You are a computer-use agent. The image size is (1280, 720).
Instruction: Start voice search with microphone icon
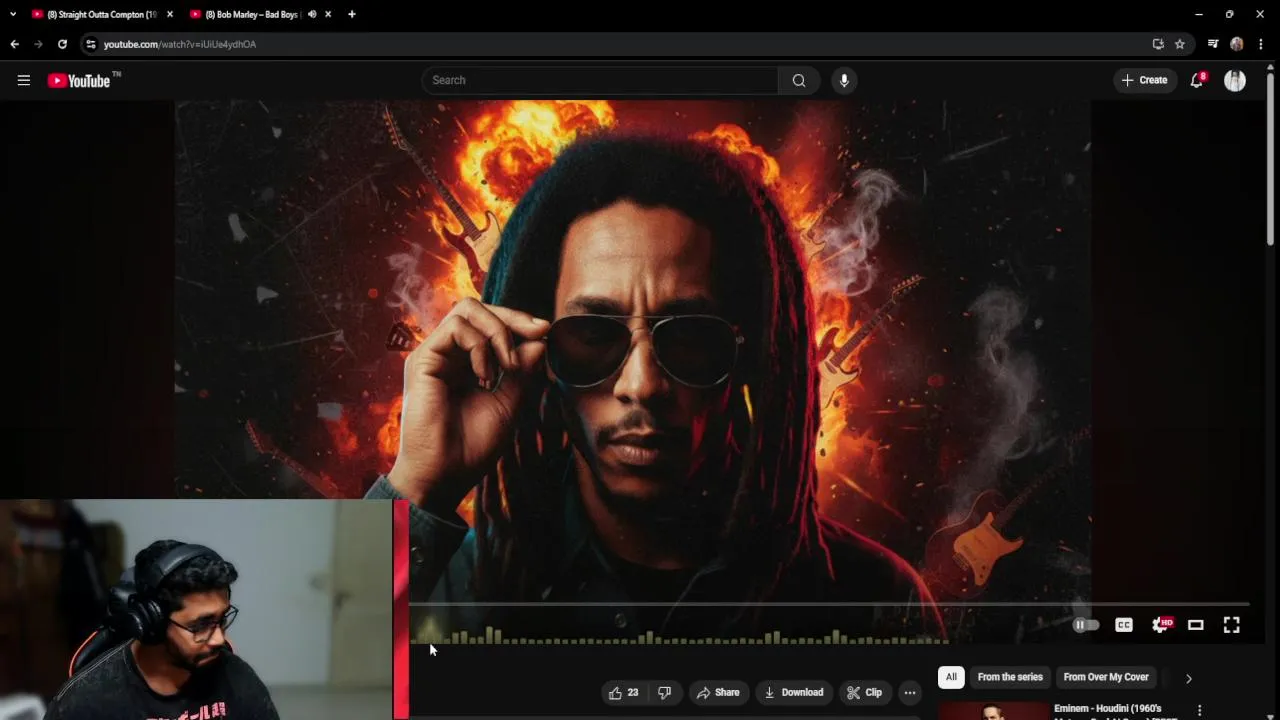[x=844, y=80]
